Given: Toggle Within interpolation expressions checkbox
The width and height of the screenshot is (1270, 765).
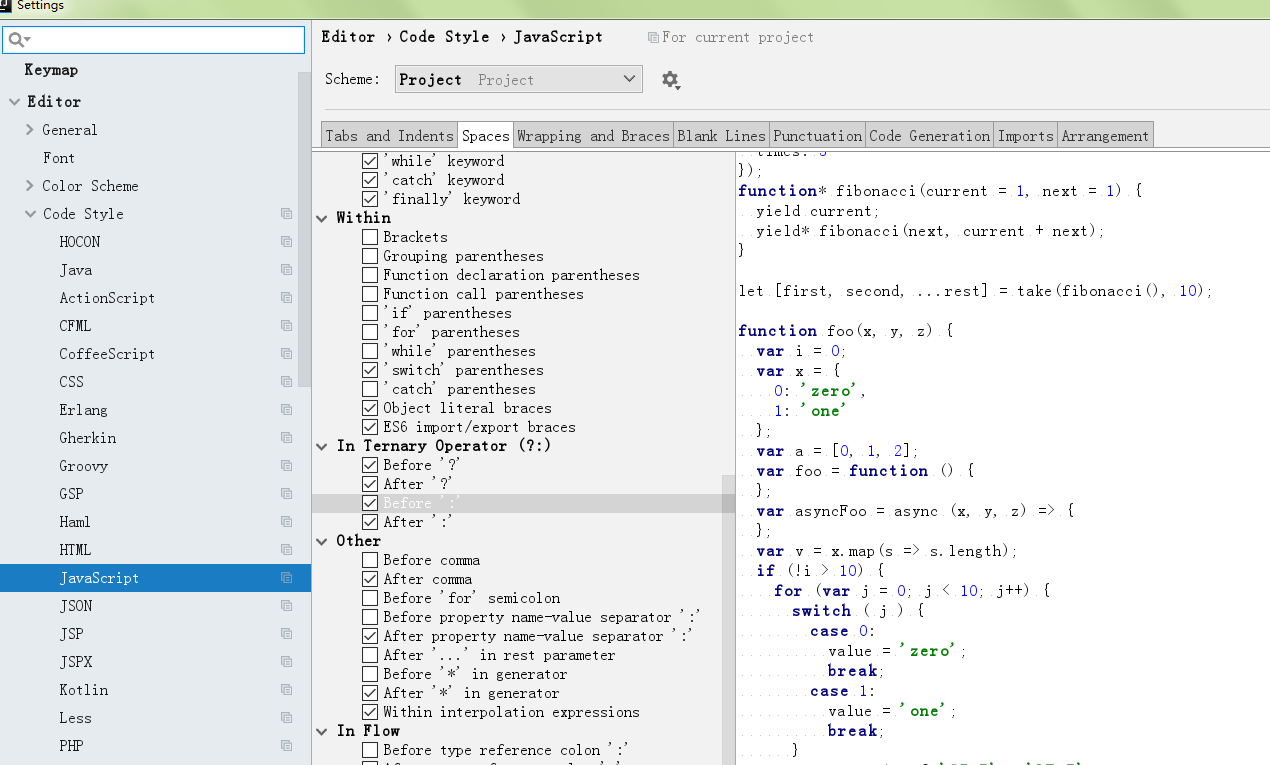Looking at the screenshot, I should [370, 712].
